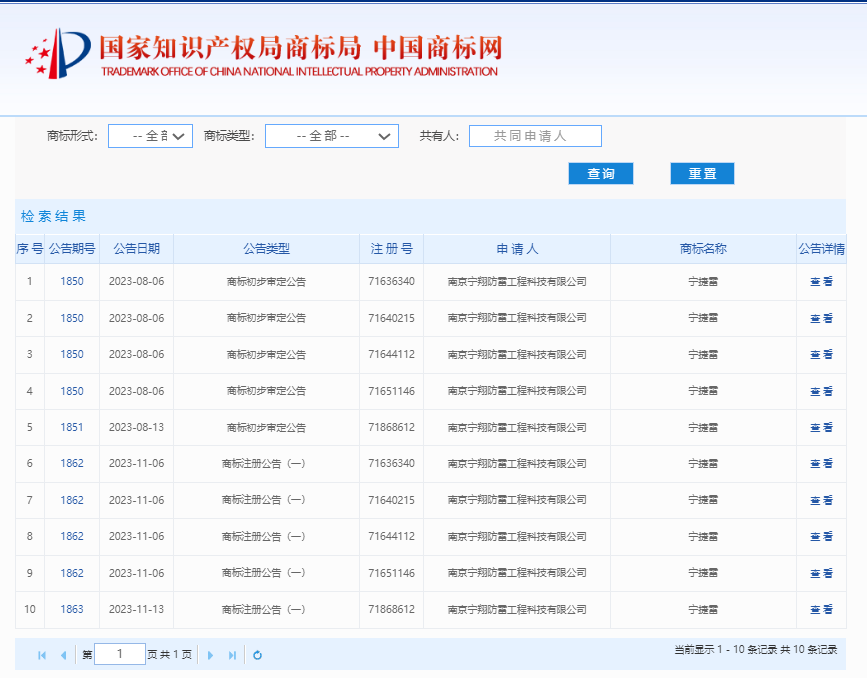Click the 中国商标网 site title
867x678 pixels.
pos(438,48)
